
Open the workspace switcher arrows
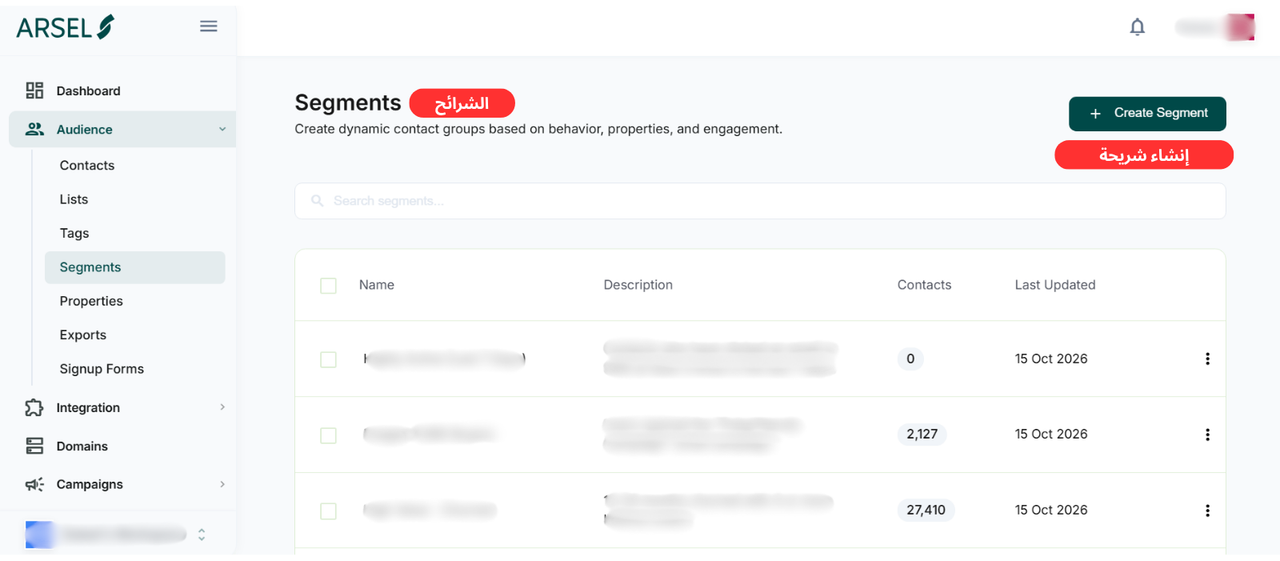201,535
